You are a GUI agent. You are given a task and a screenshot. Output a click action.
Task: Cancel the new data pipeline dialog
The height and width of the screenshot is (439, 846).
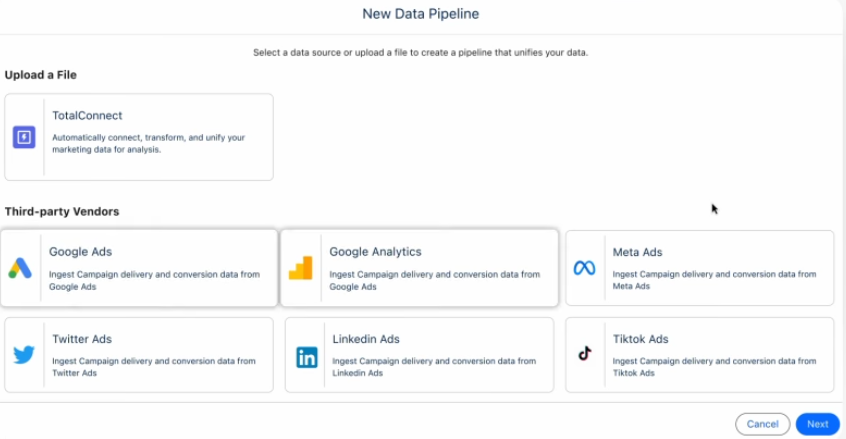762,424
